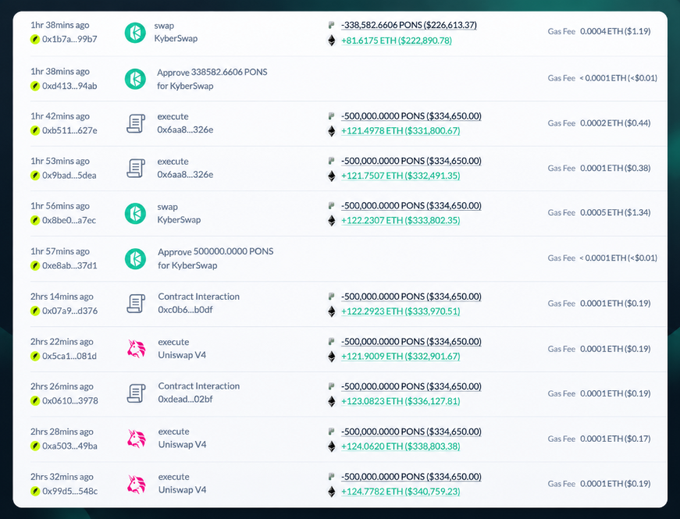Click +123.0823 ETH ($336,127.81) amount
Image resolution: width=680 pixels, height=519 pixels.
401,401
